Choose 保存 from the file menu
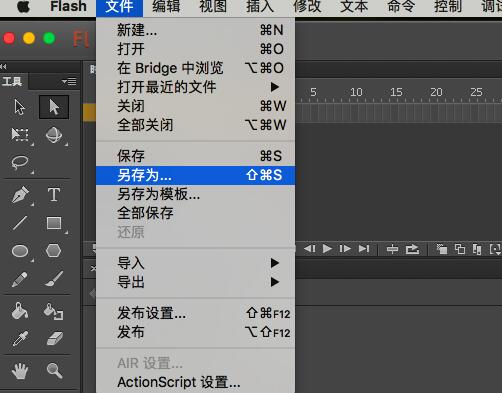 [x=195, y=156]
